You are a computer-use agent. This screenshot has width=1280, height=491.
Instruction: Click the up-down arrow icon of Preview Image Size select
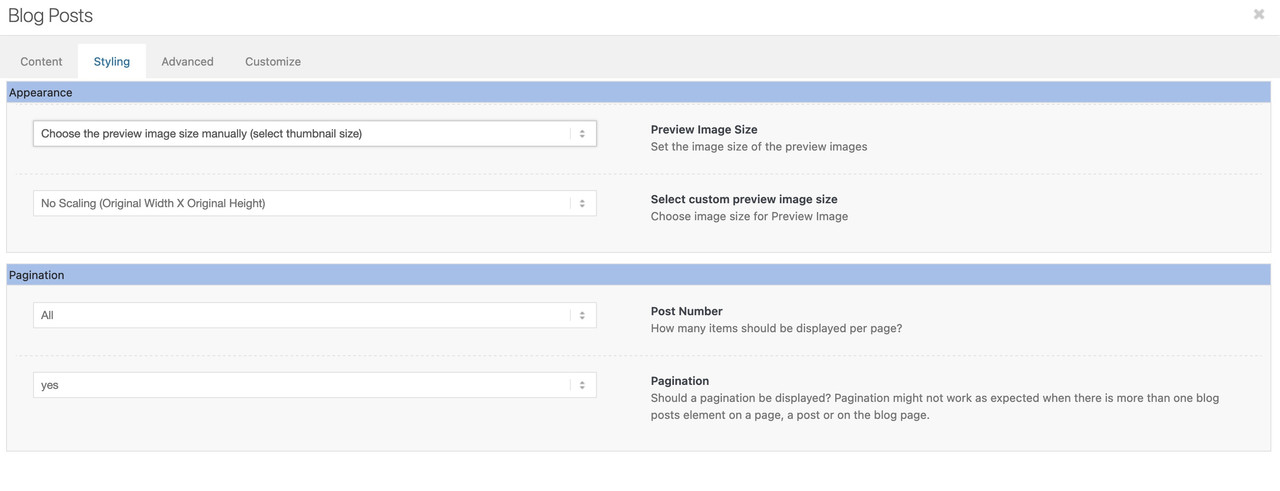582,133
